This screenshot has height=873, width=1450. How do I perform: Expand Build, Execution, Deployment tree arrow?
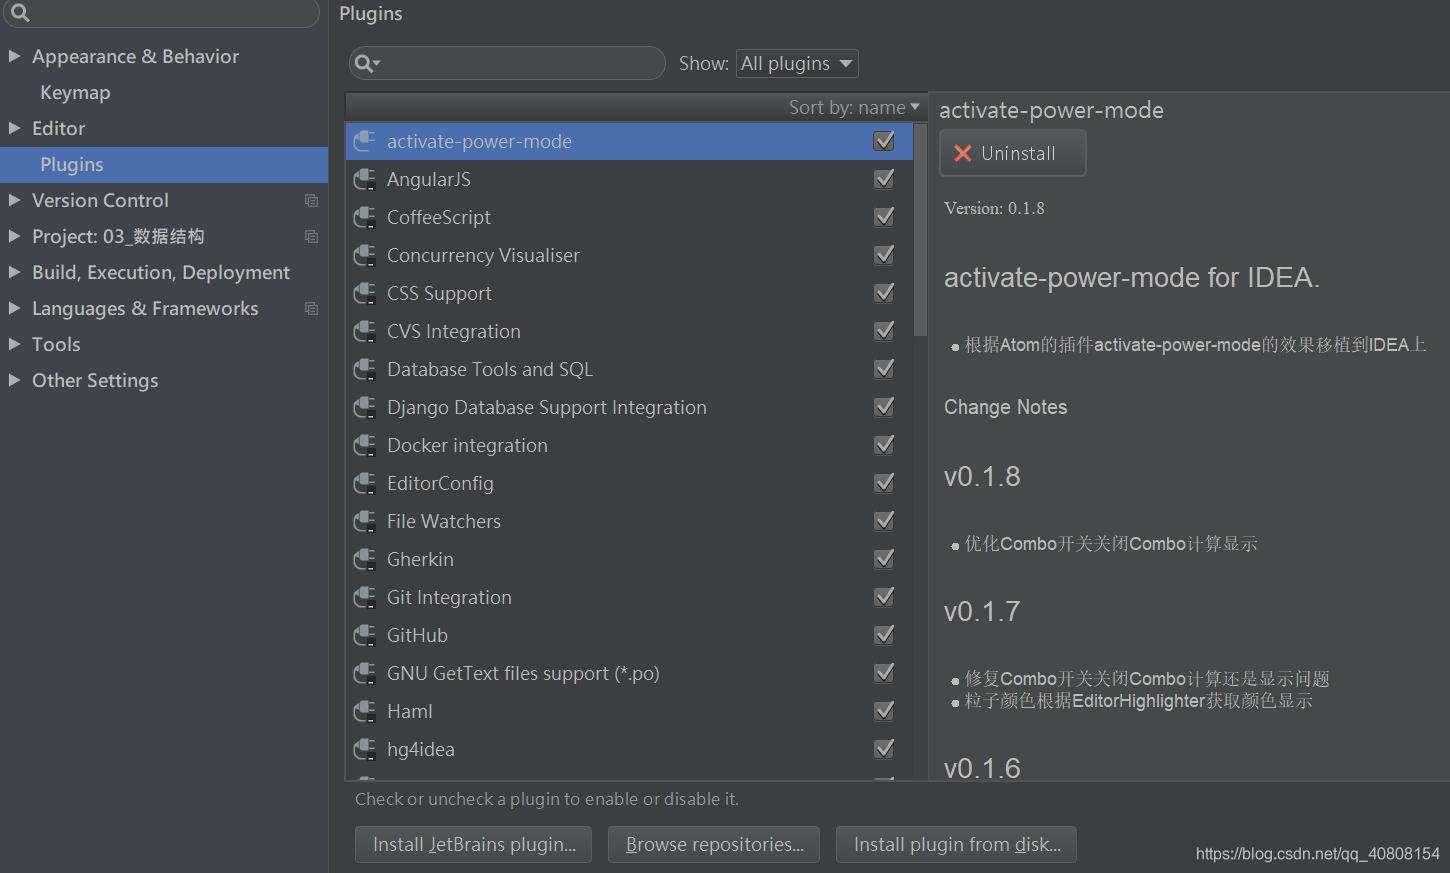pos(14,272)
